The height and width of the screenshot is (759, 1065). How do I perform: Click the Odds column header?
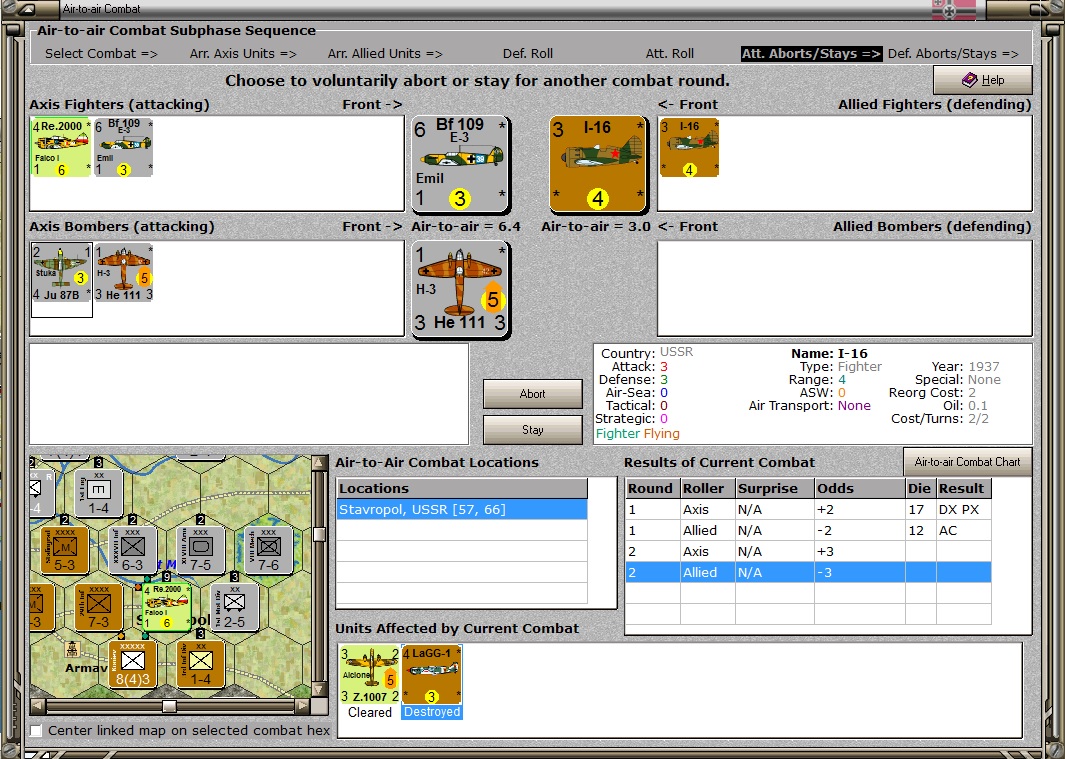pos(859,488)
